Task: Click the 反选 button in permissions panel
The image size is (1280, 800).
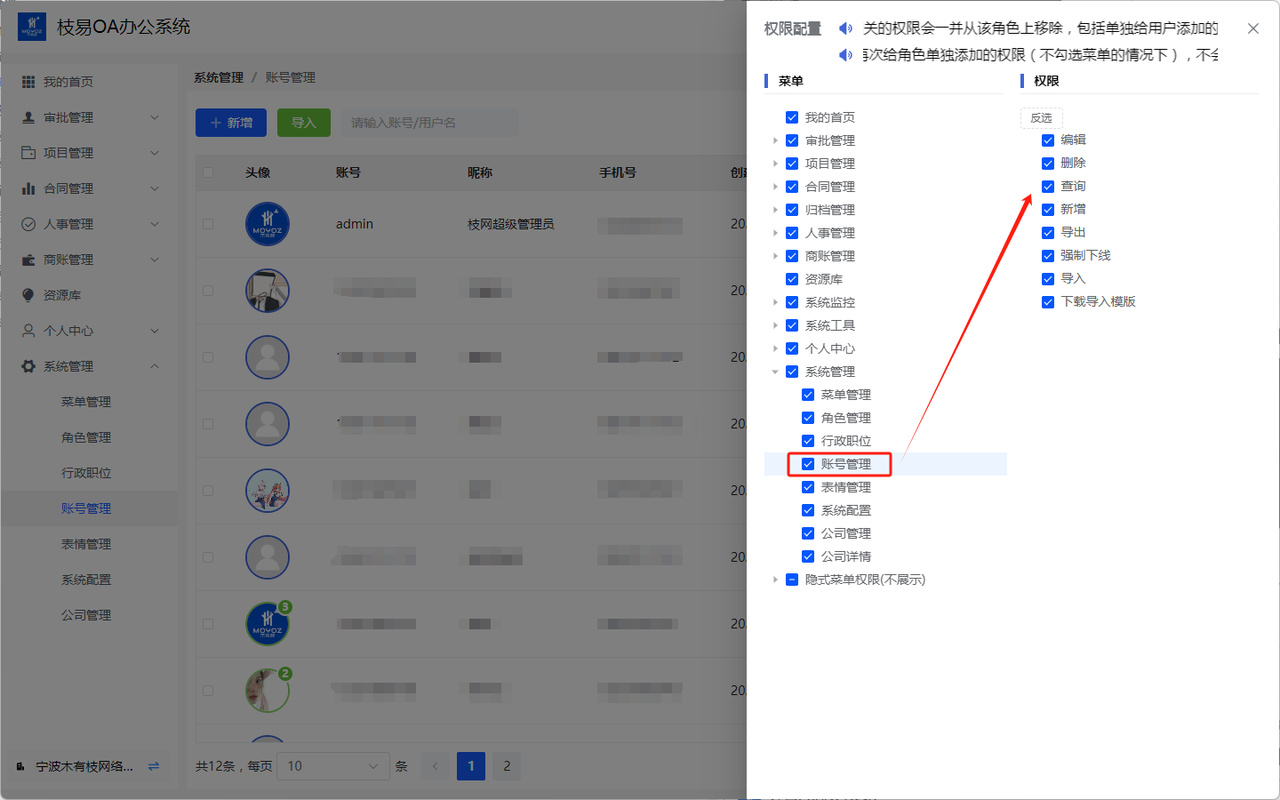Action: (1041, 118)
